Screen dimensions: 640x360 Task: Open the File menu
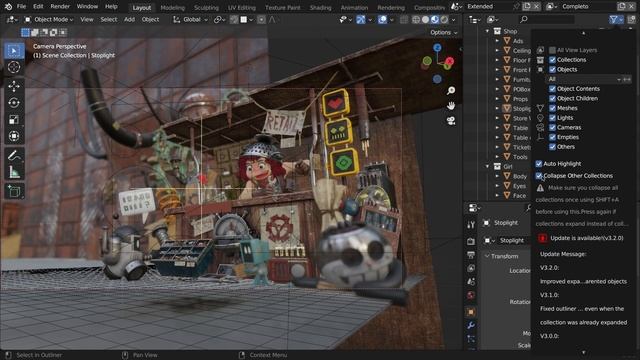tap(21, 7)
